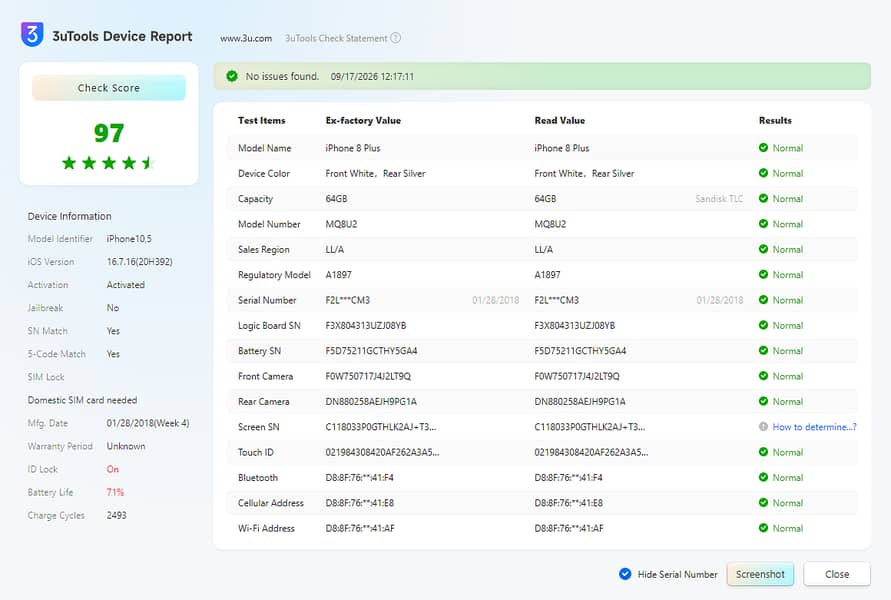
Task: Click the Warranty Period Unknown value
Action: (x=126, y=446)
